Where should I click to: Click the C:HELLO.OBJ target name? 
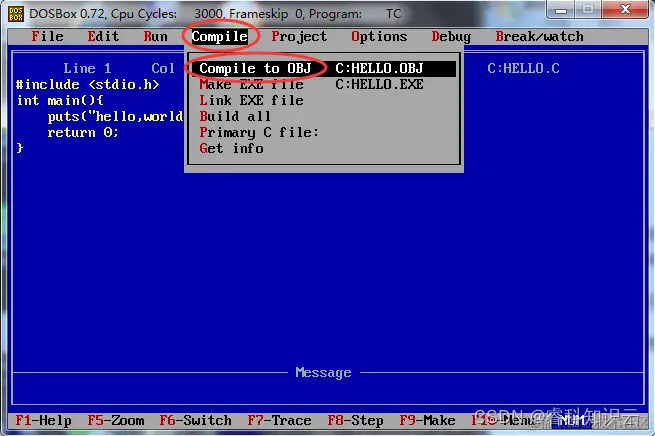point(379,68)
